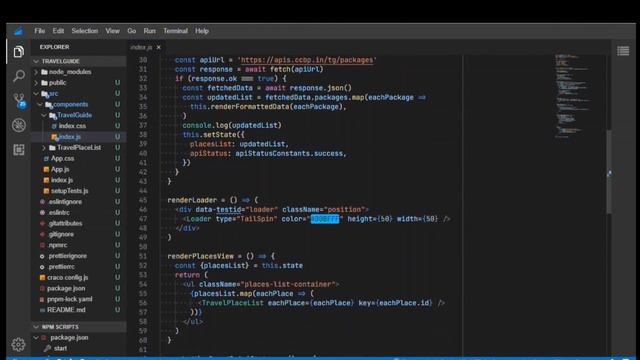Open the Source Control view
This screenshot has width=640, height=360.
click(x=19, y=100)
